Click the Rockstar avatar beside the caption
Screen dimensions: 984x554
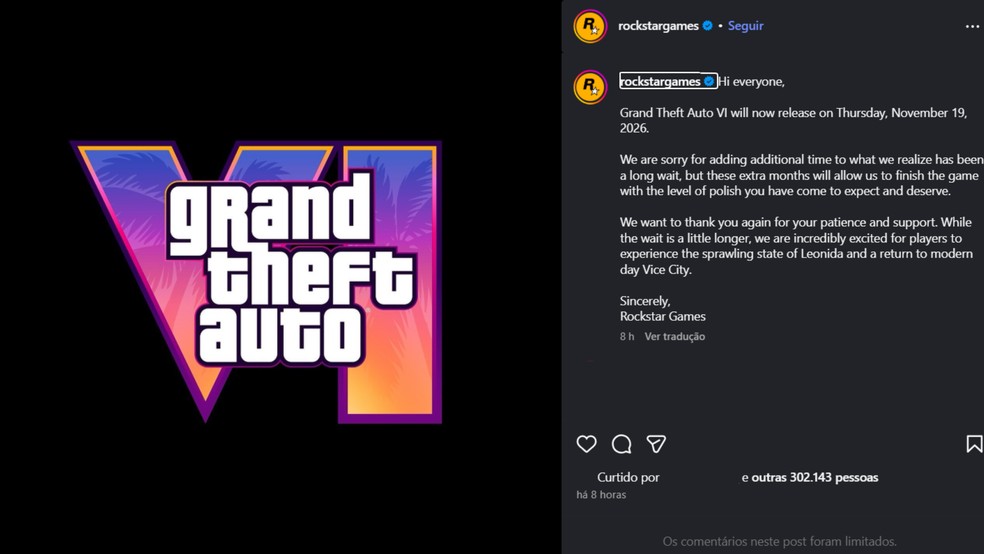(x=590, y=86)
